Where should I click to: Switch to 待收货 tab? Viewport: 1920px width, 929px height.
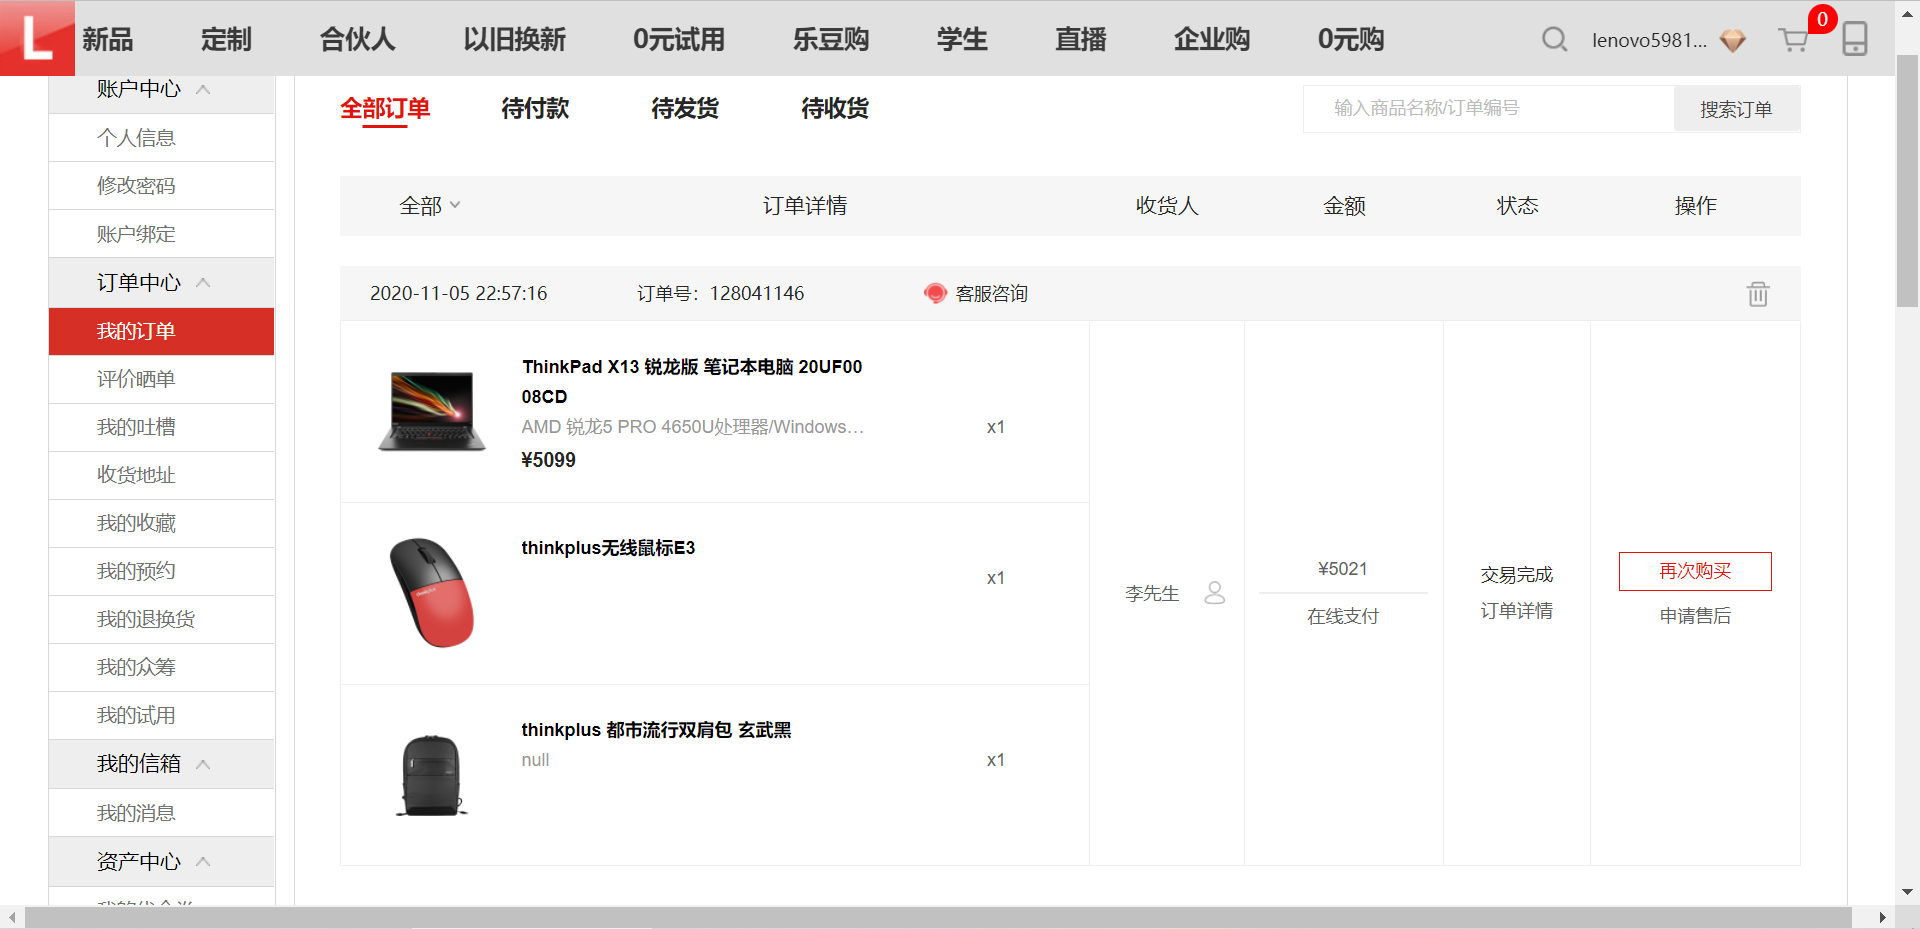[x=835, y=108]
